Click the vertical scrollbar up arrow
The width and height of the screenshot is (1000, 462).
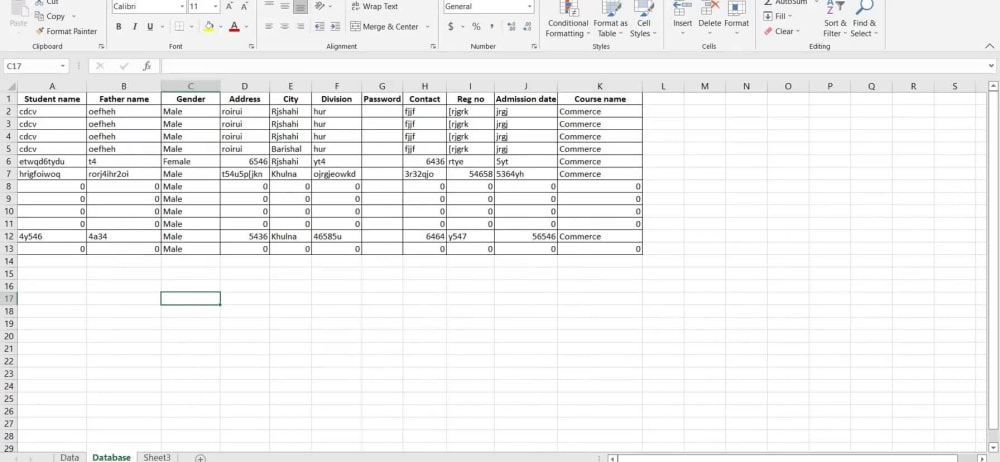992,86
